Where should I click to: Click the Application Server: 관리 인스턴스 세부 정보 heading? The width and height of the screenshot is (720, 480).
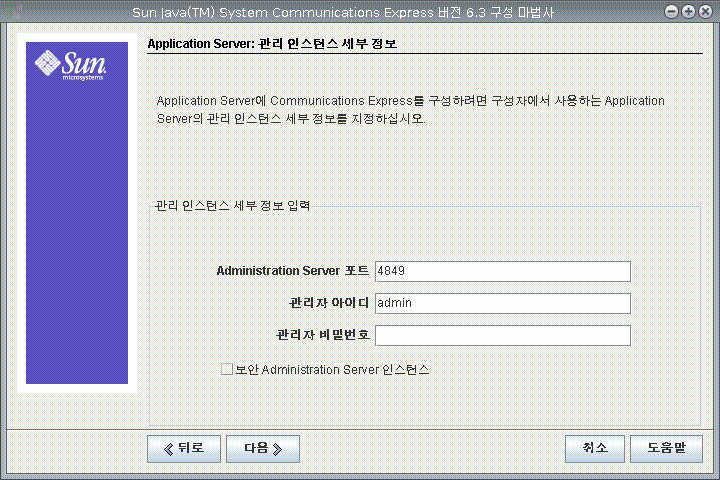pyautogui.click(x=272, y=44)
